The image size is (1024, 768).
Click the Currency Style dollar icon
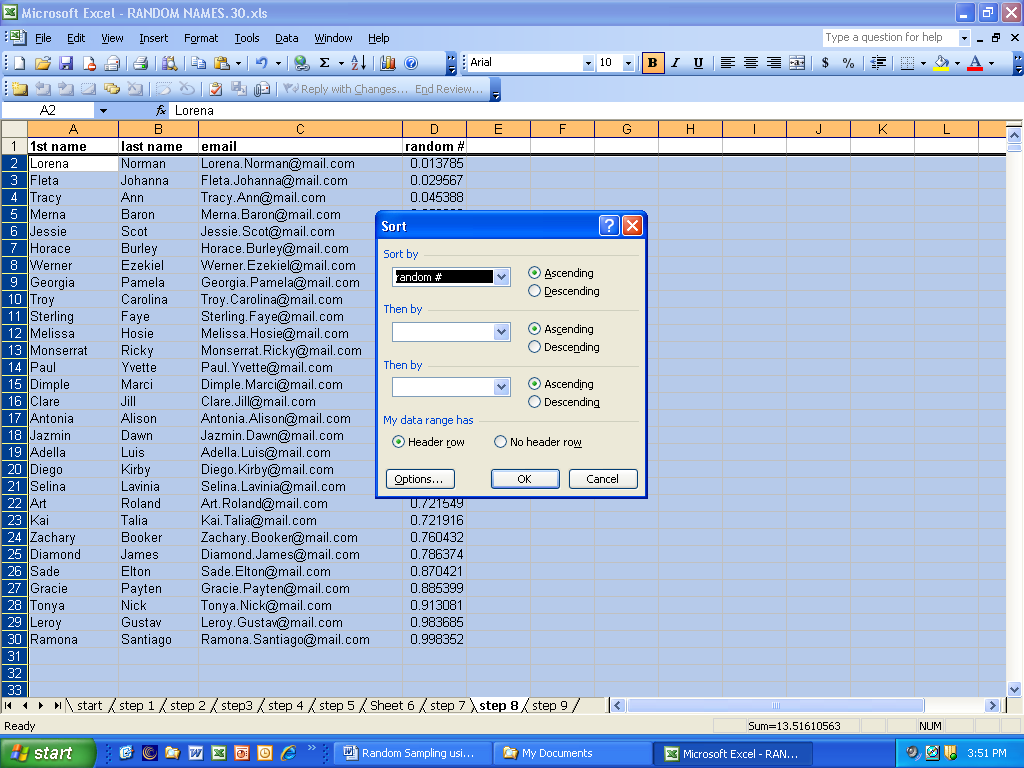825,63
